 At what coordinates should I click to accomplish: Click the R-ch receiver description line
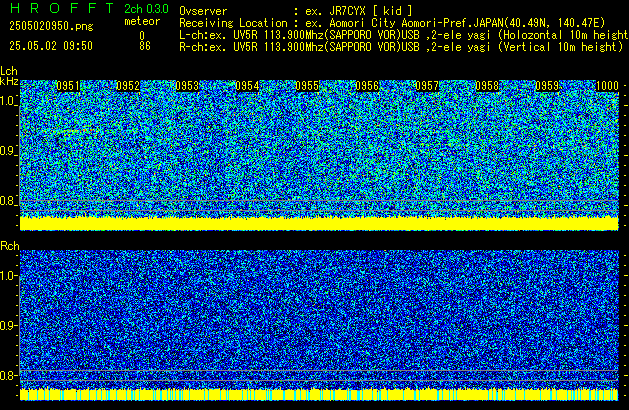tap(401, 47)
